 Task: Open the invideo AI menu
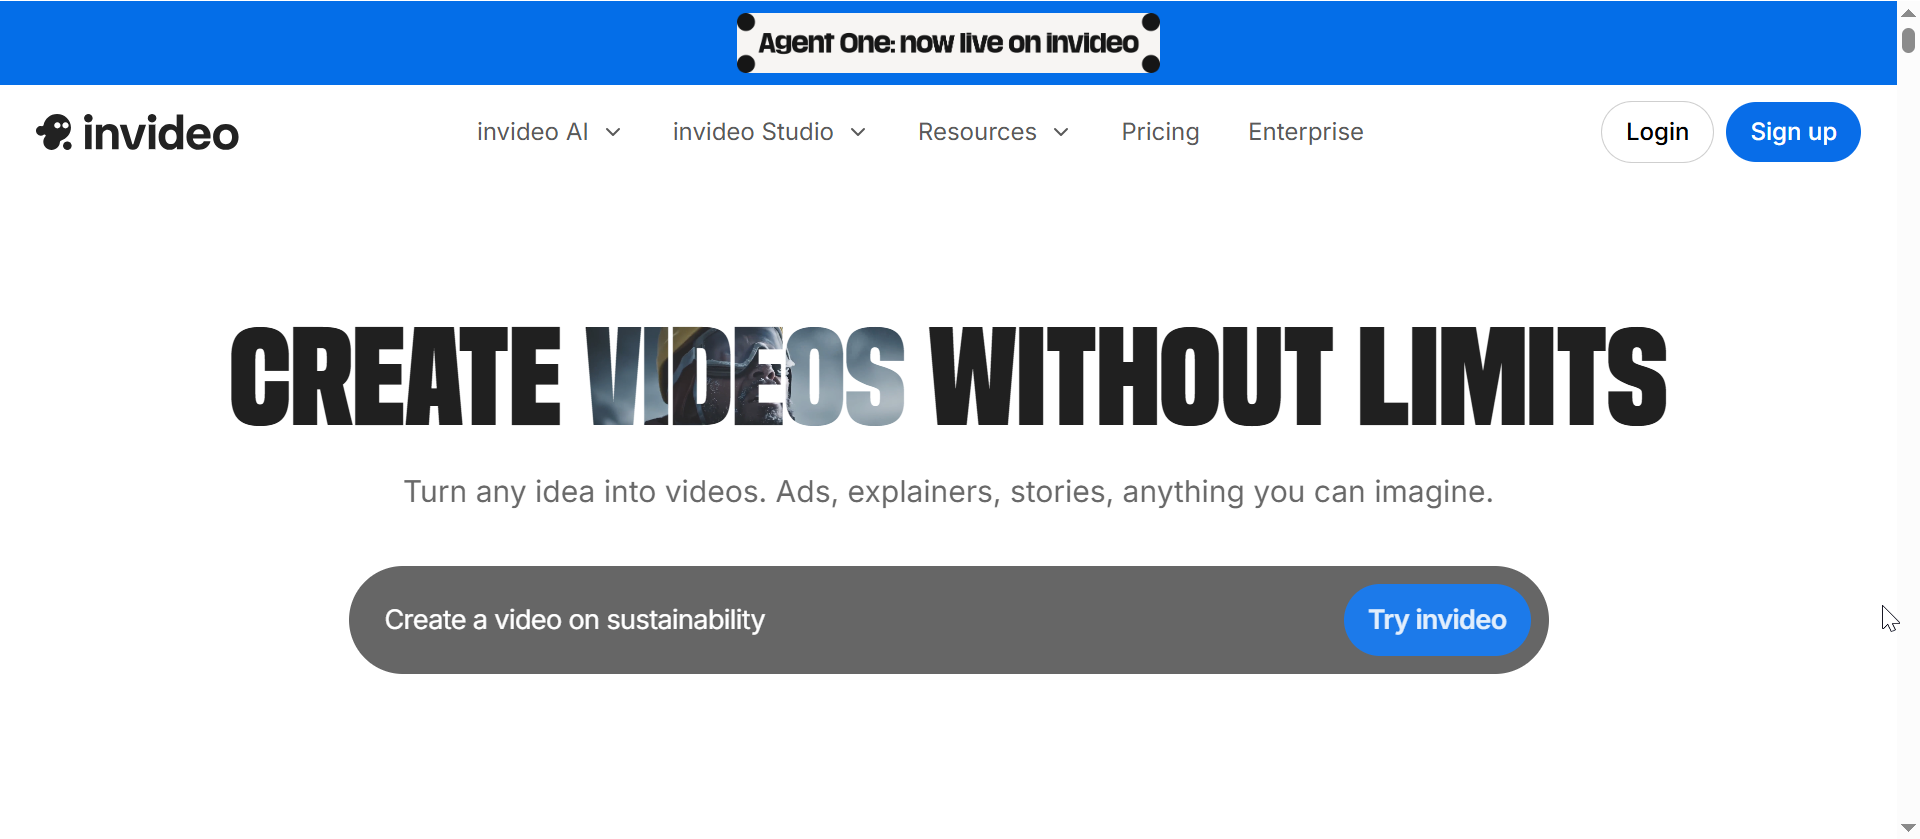click(x=532, y=132)
